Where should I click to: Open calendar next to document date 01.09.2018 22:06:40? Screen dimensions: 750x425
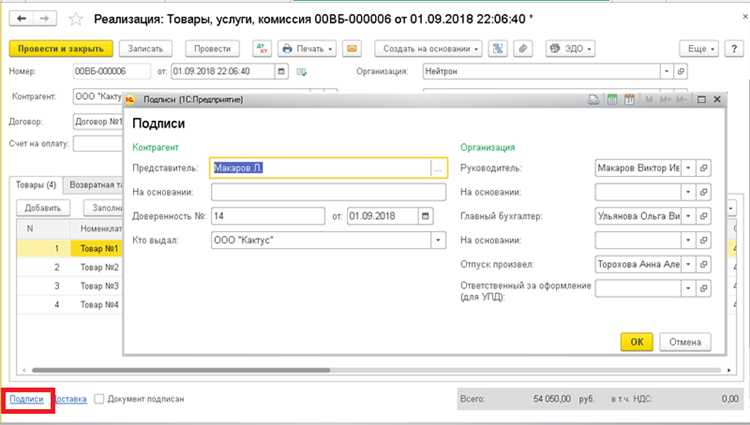tap(281, 72)
